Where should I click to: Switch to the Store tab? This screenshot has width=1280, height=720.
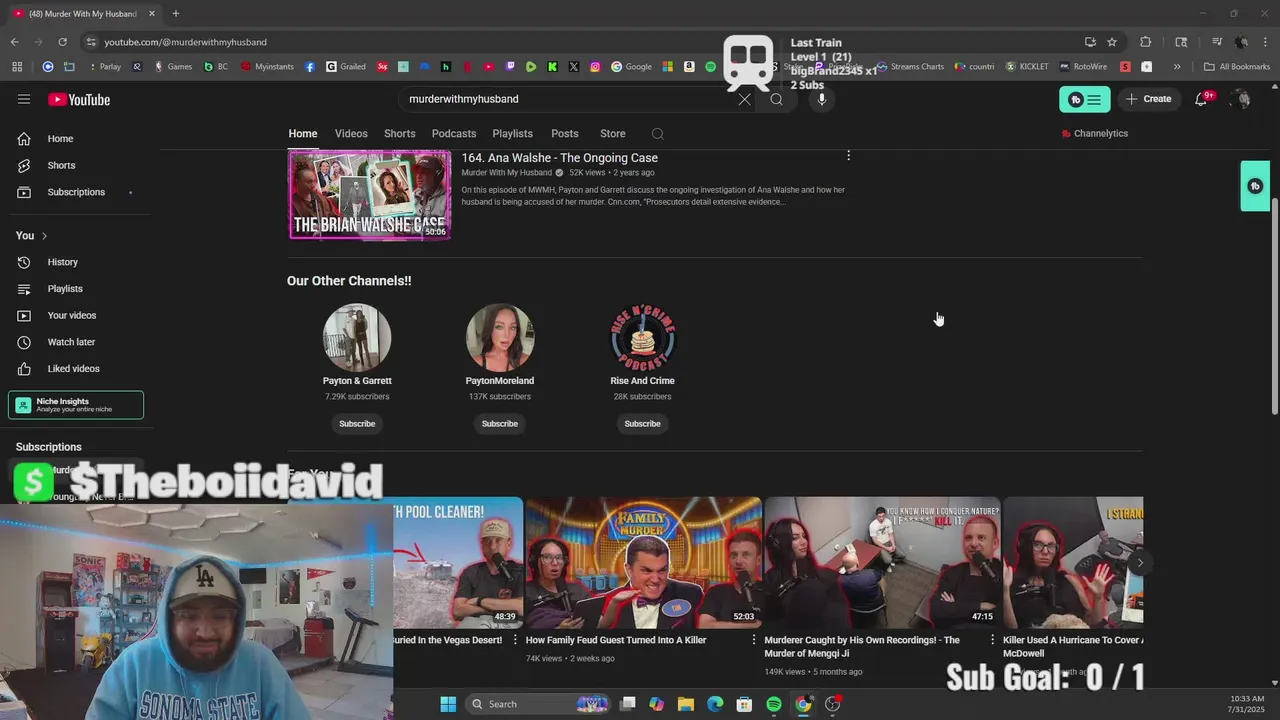click(613, 134)
